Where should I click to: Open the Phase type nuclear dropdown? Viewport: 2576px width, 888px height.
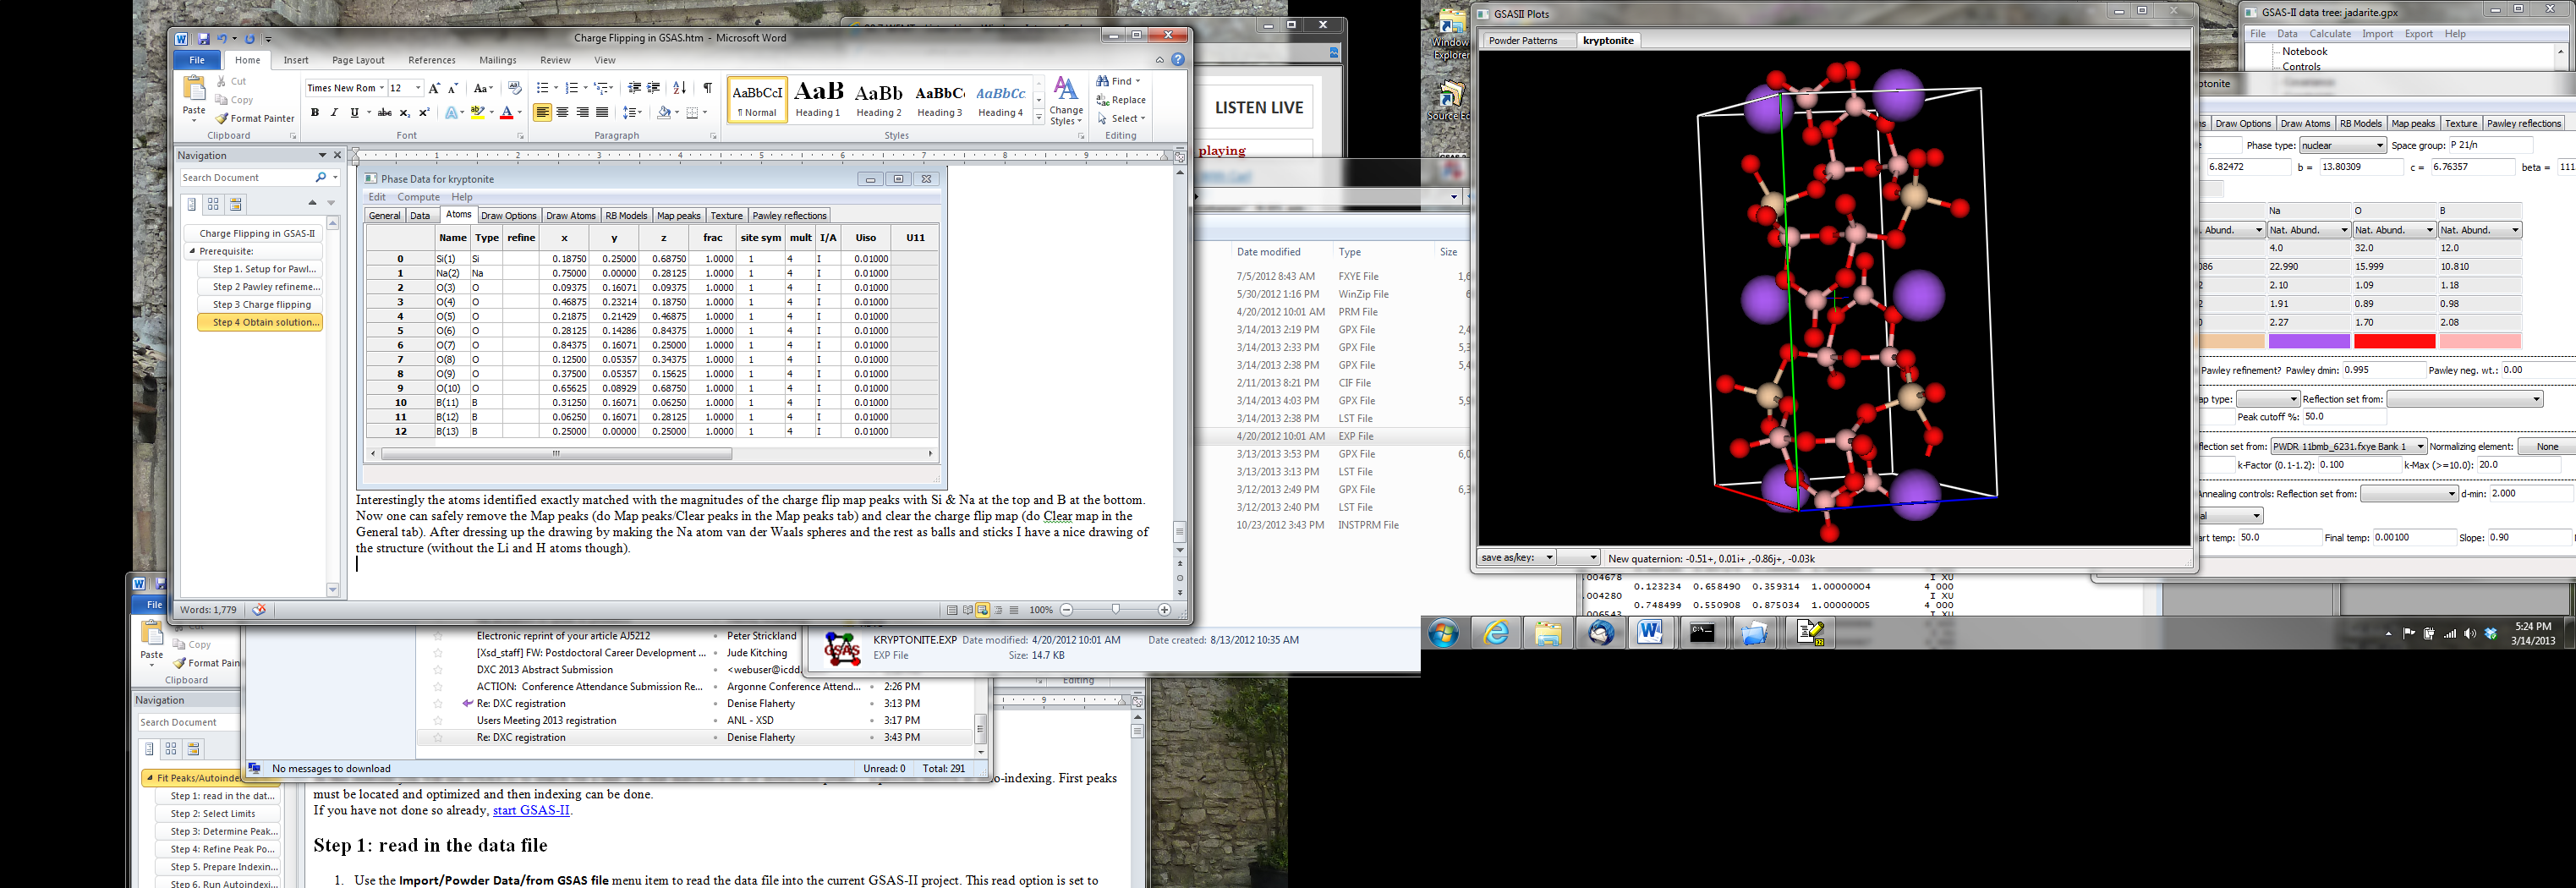point(2342,146)
